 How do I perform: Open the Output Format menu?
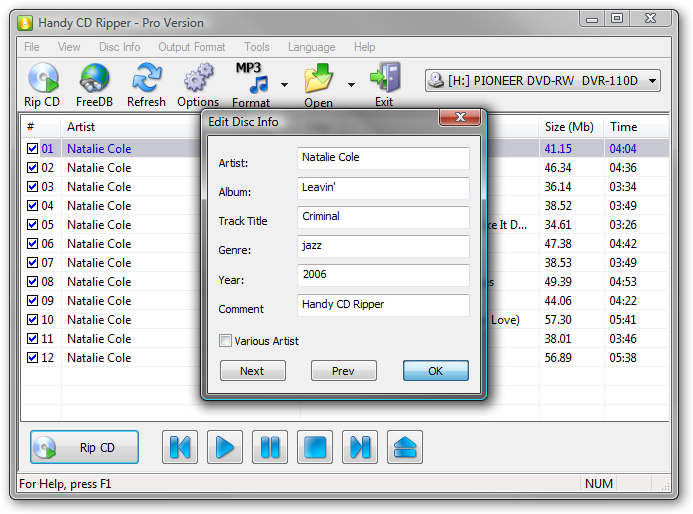[192, 47]
